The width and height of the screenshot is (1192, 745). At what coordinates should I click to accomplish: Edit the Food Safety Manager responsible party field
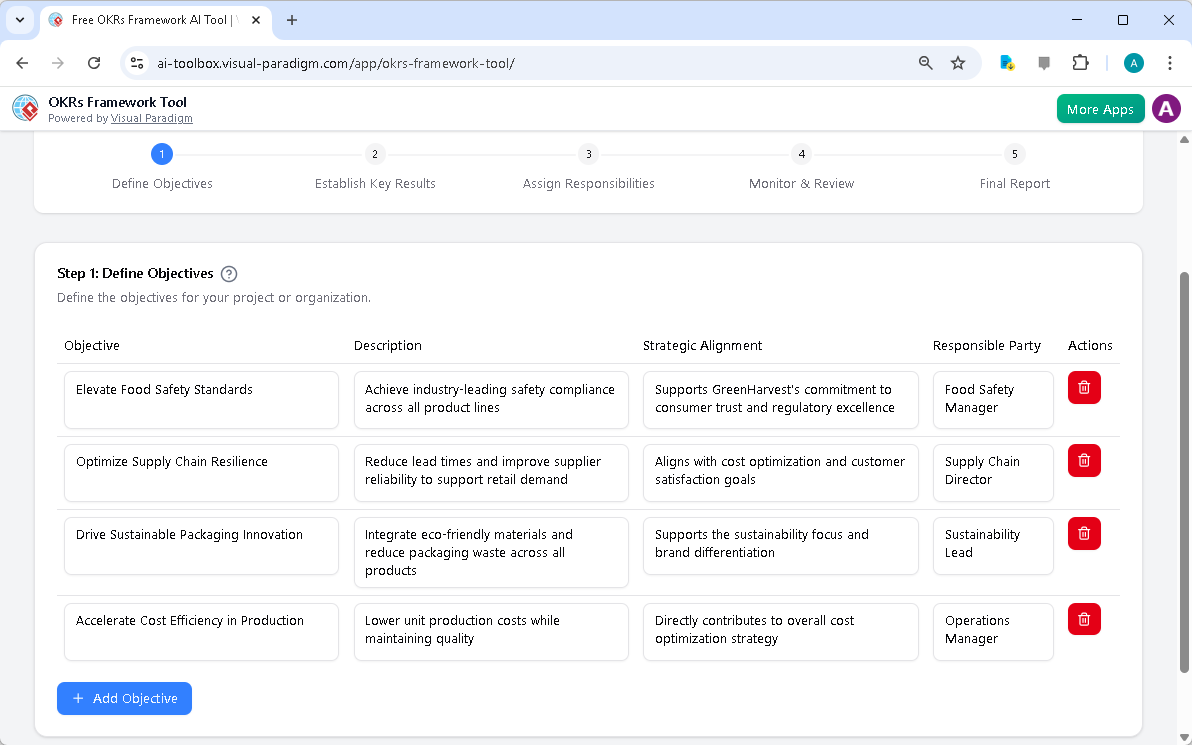992,399
